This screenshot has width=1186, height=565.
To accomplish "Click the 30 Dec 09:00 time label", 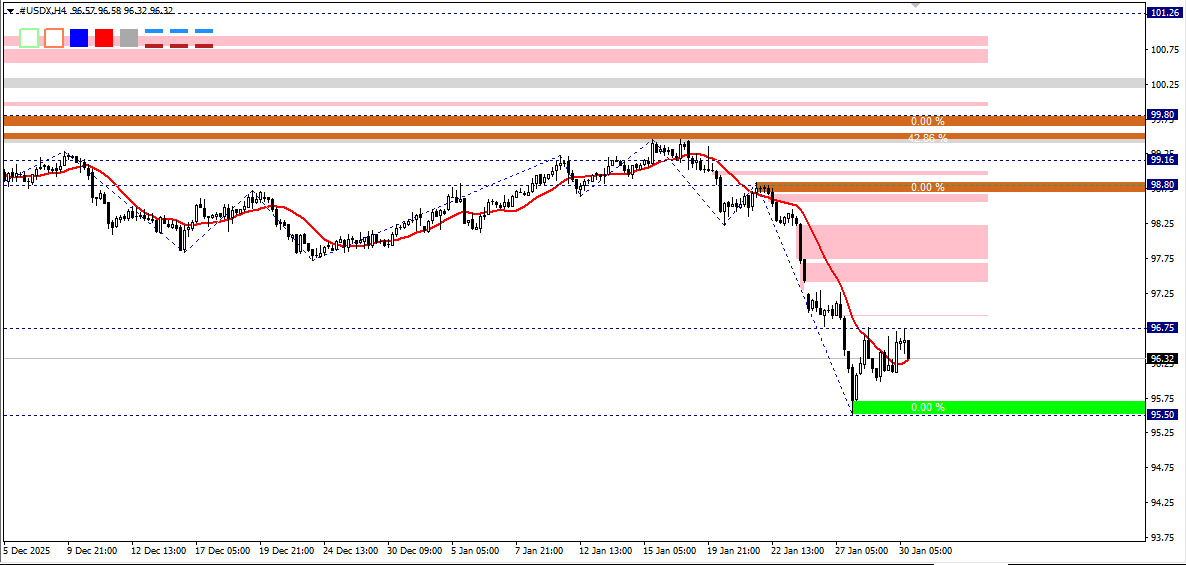I will pyautogui.click(x=414, y=551).
